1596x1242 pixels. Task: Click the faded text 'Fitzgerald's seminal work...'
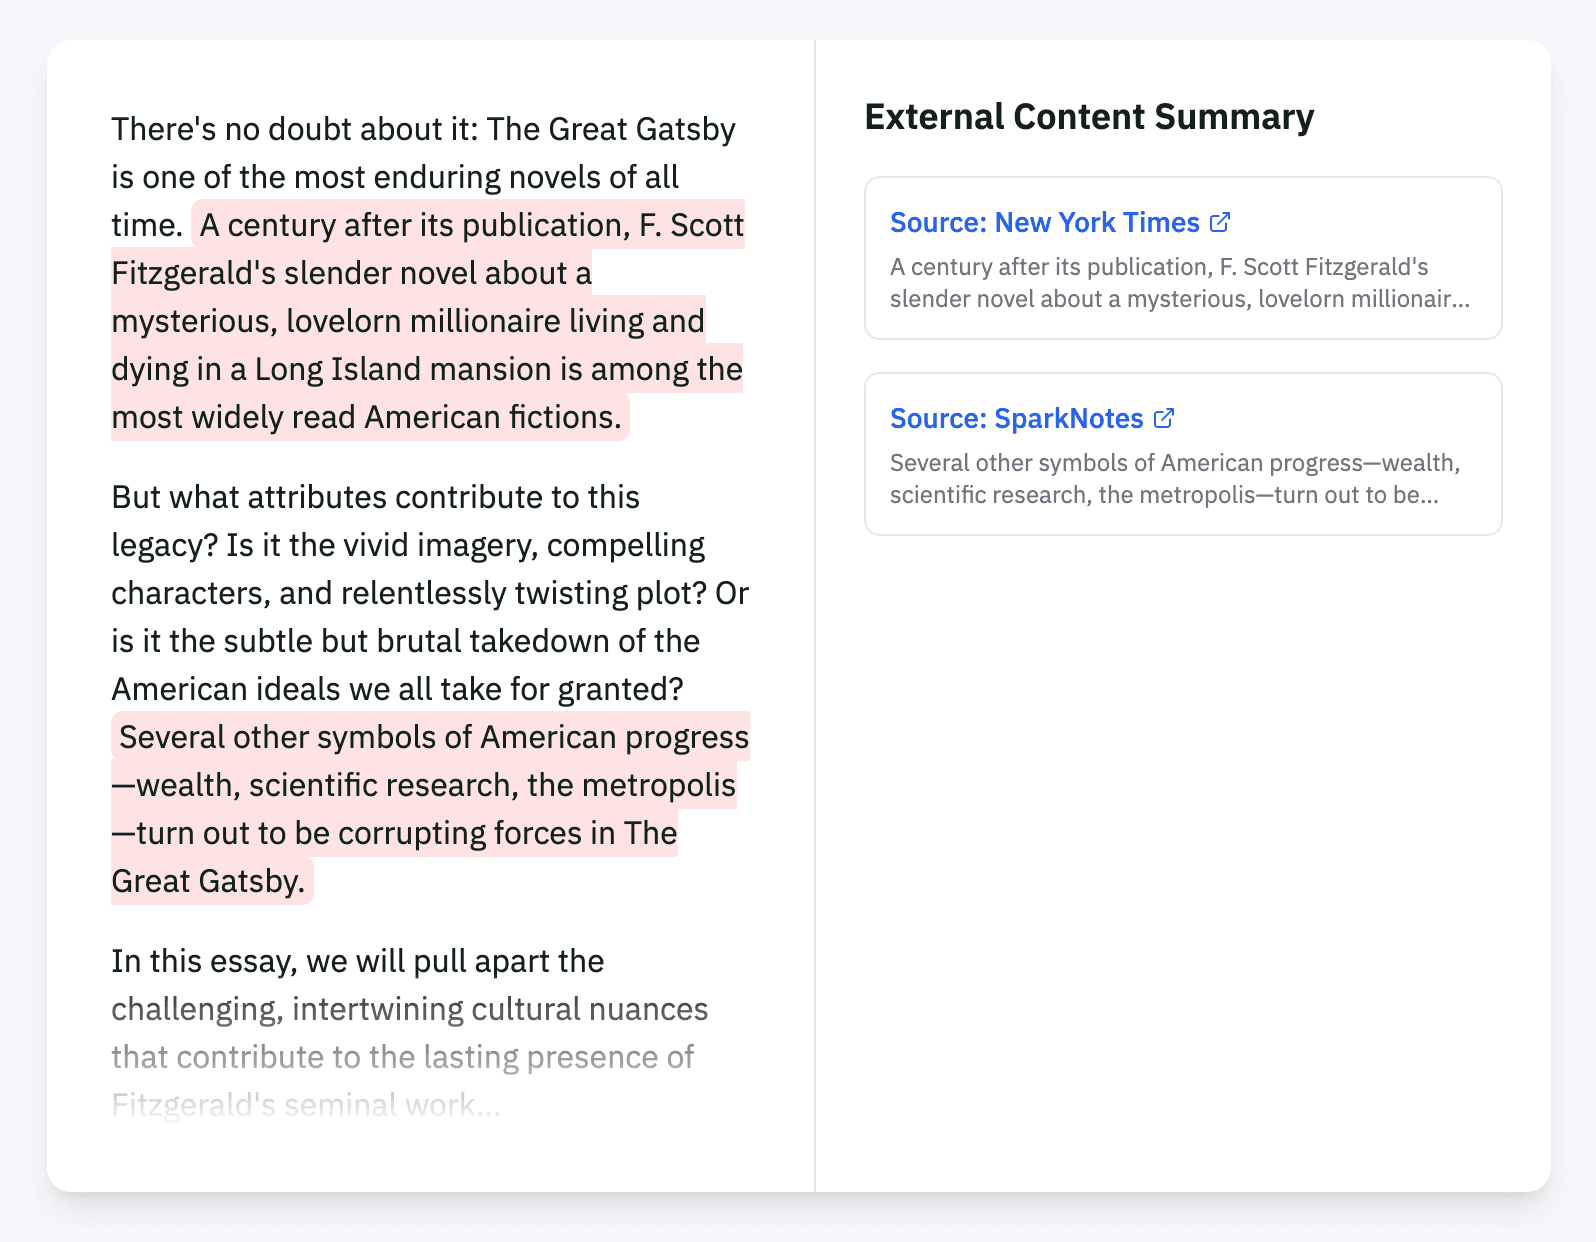(305, 1104)
